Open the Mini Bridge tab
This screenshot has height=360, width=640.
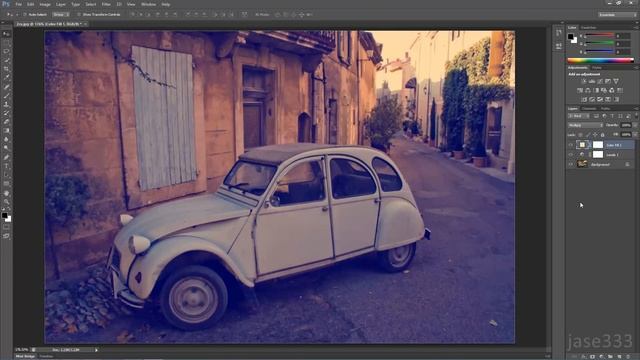click(25, 356)
